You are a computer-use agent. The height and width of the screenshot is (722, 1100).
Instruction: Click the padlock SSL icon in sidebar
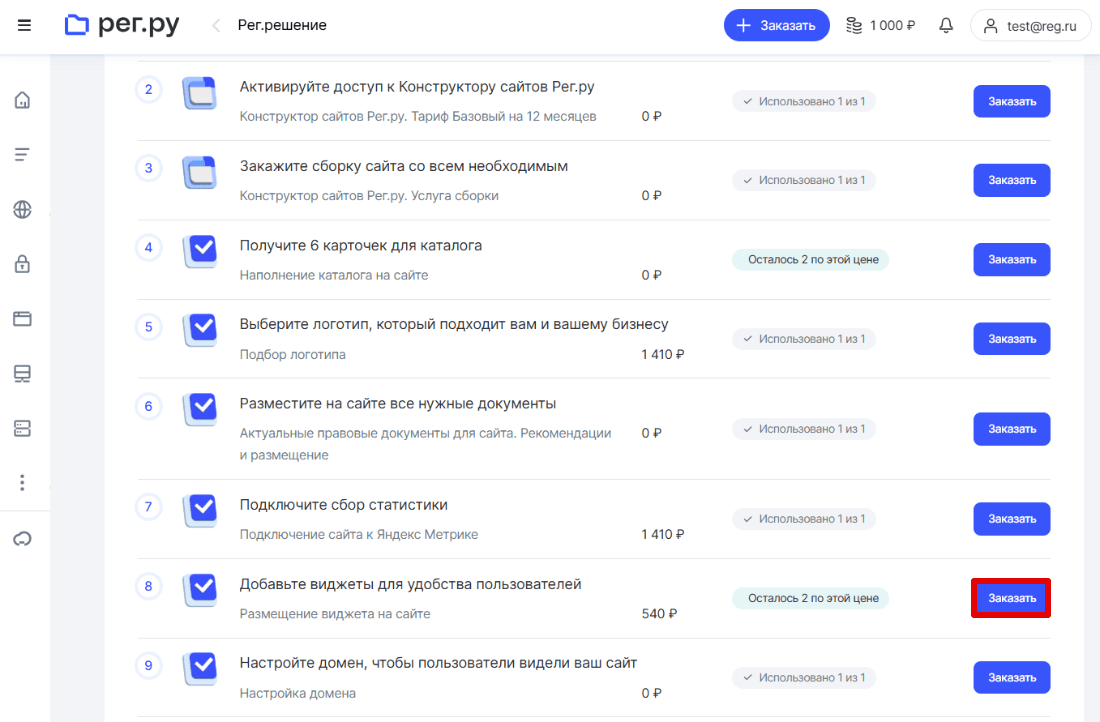point(22,264)
